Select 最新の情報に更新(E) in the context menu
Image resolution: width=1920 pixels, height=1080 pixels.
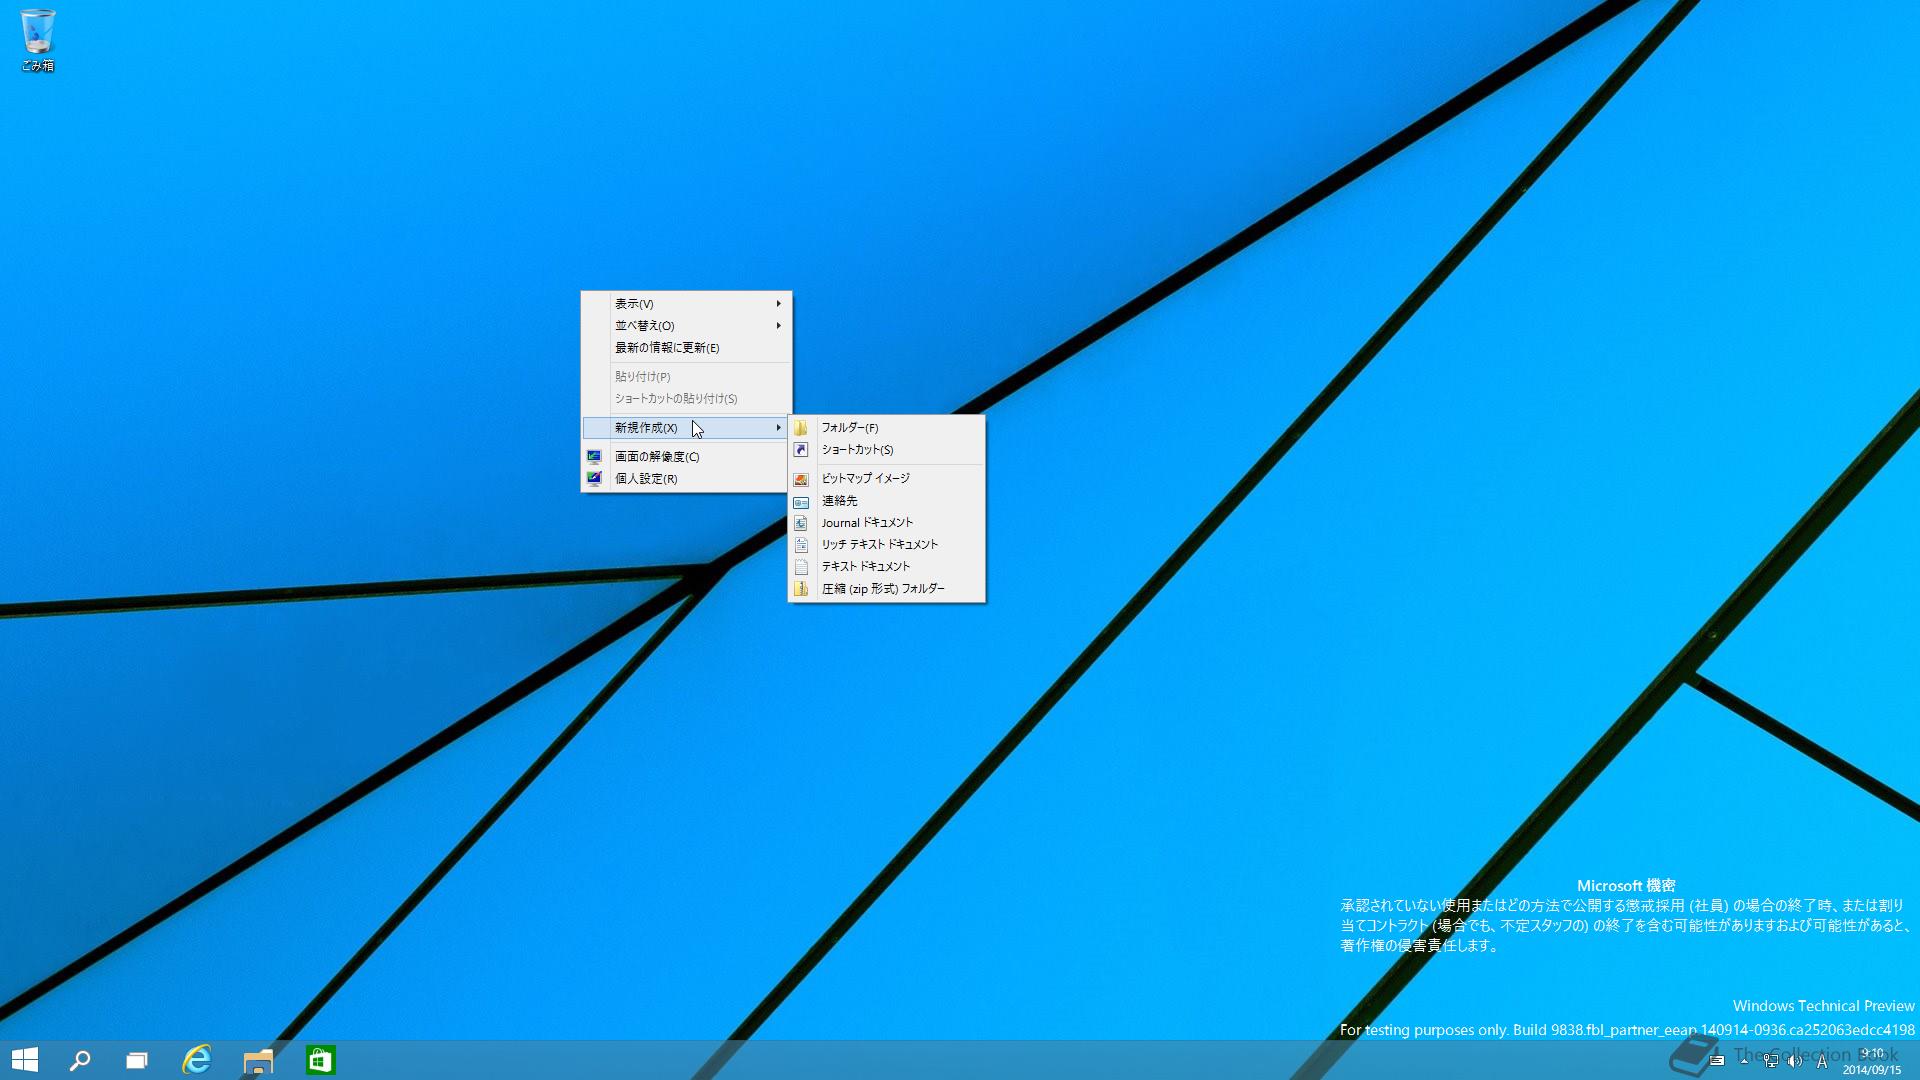668,348
